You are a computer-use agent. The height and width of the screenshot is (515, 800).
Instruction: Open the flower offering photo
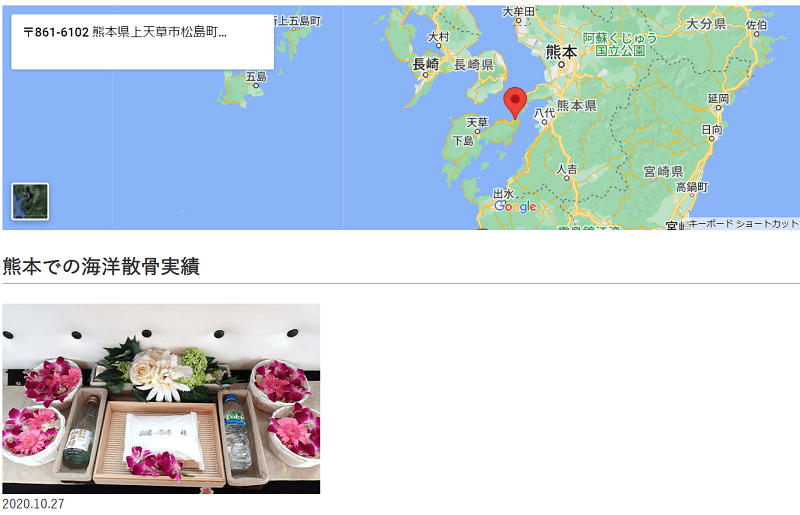(x=161, y=399)
